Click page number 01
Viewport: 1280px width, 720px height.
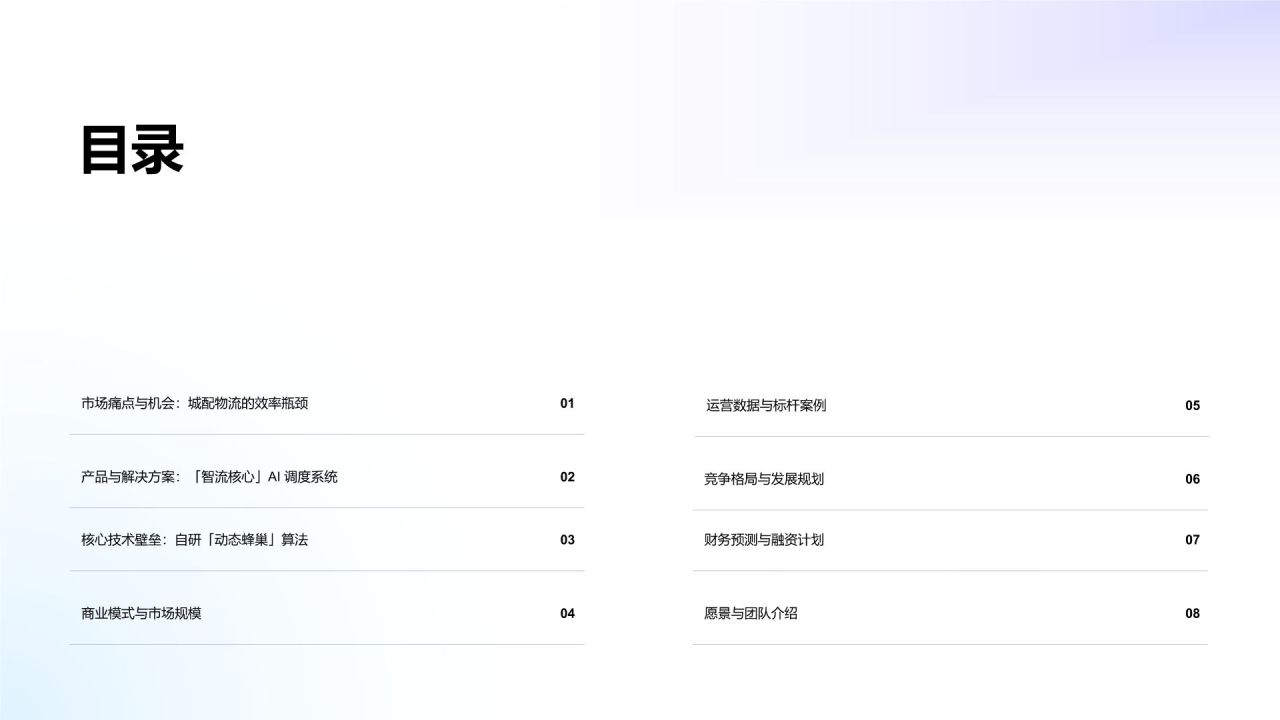[567, 404]
